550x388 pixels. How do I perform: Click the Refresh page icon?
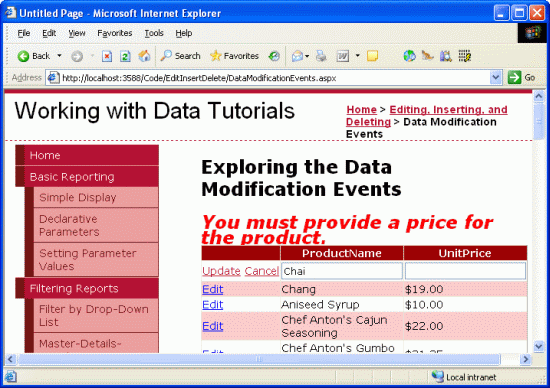[x=125, y=56]
